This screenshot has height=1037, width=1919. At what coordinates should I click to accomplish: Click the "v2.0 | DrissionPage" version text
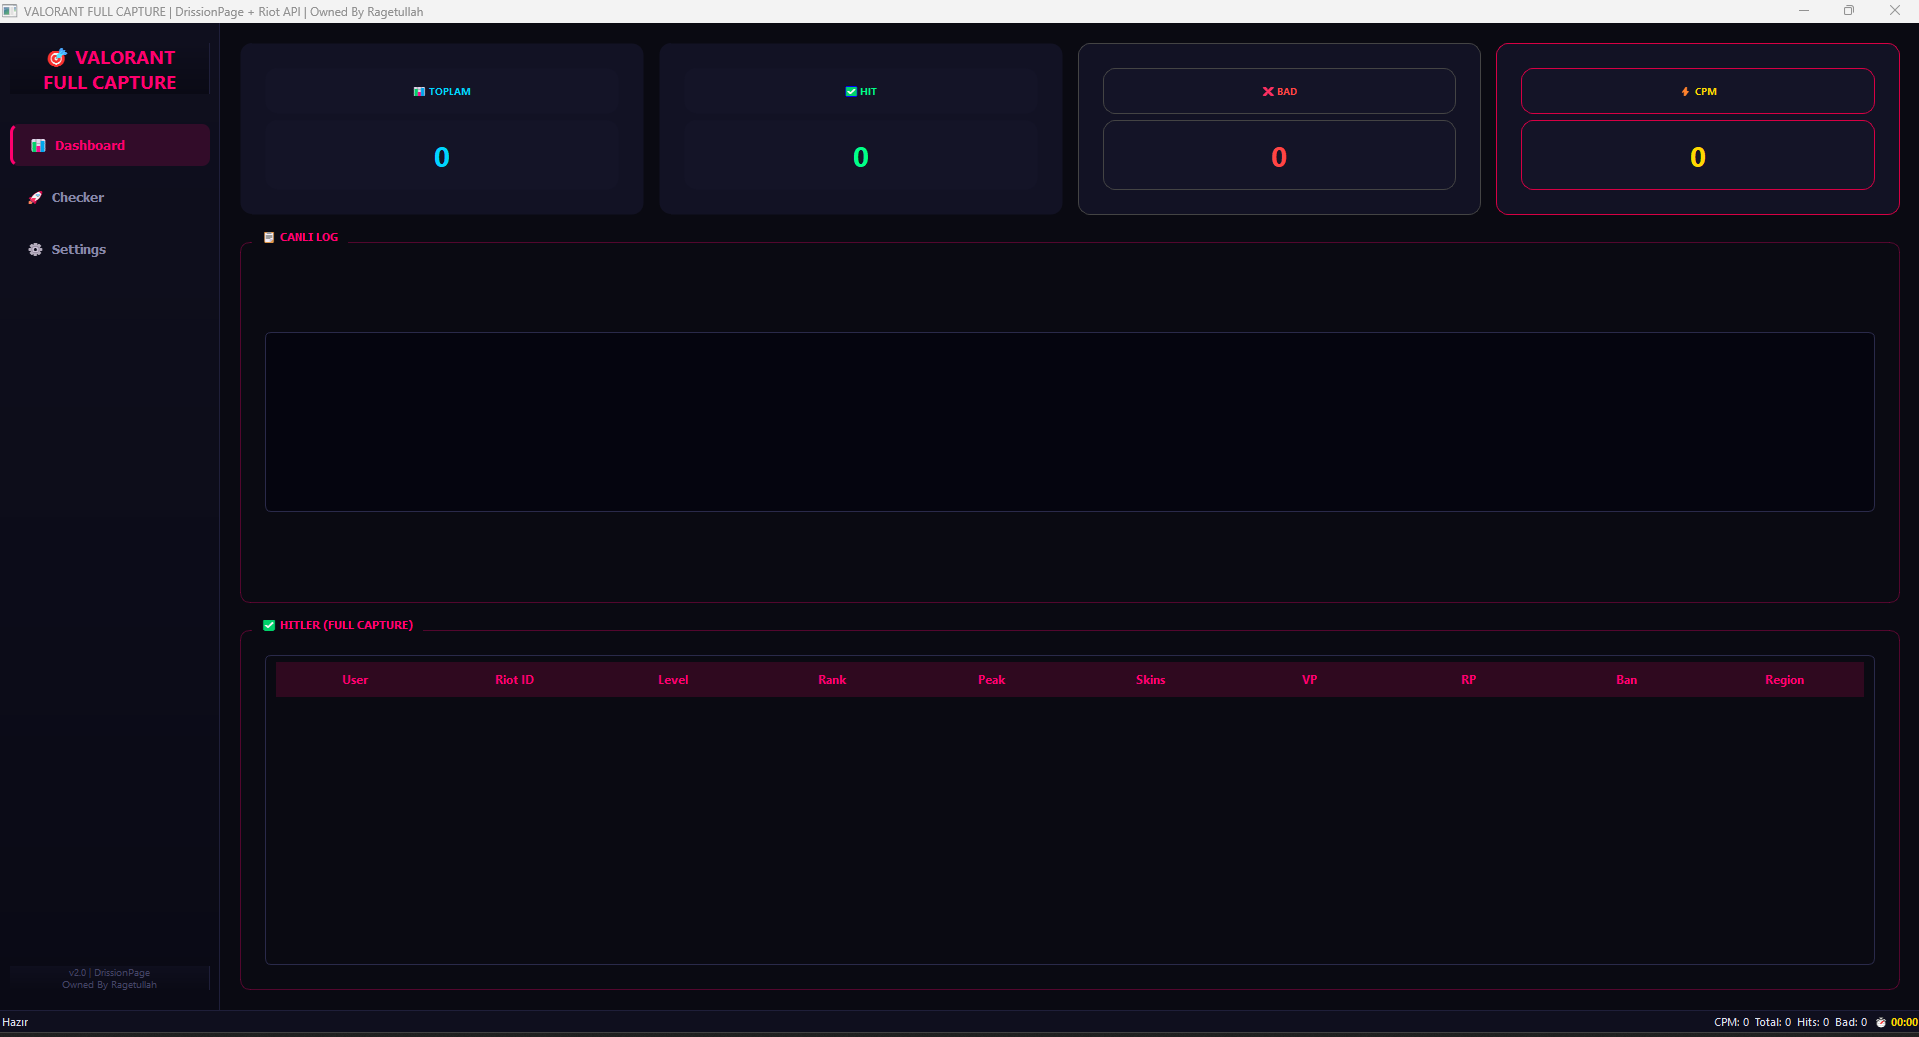point(110,973)
